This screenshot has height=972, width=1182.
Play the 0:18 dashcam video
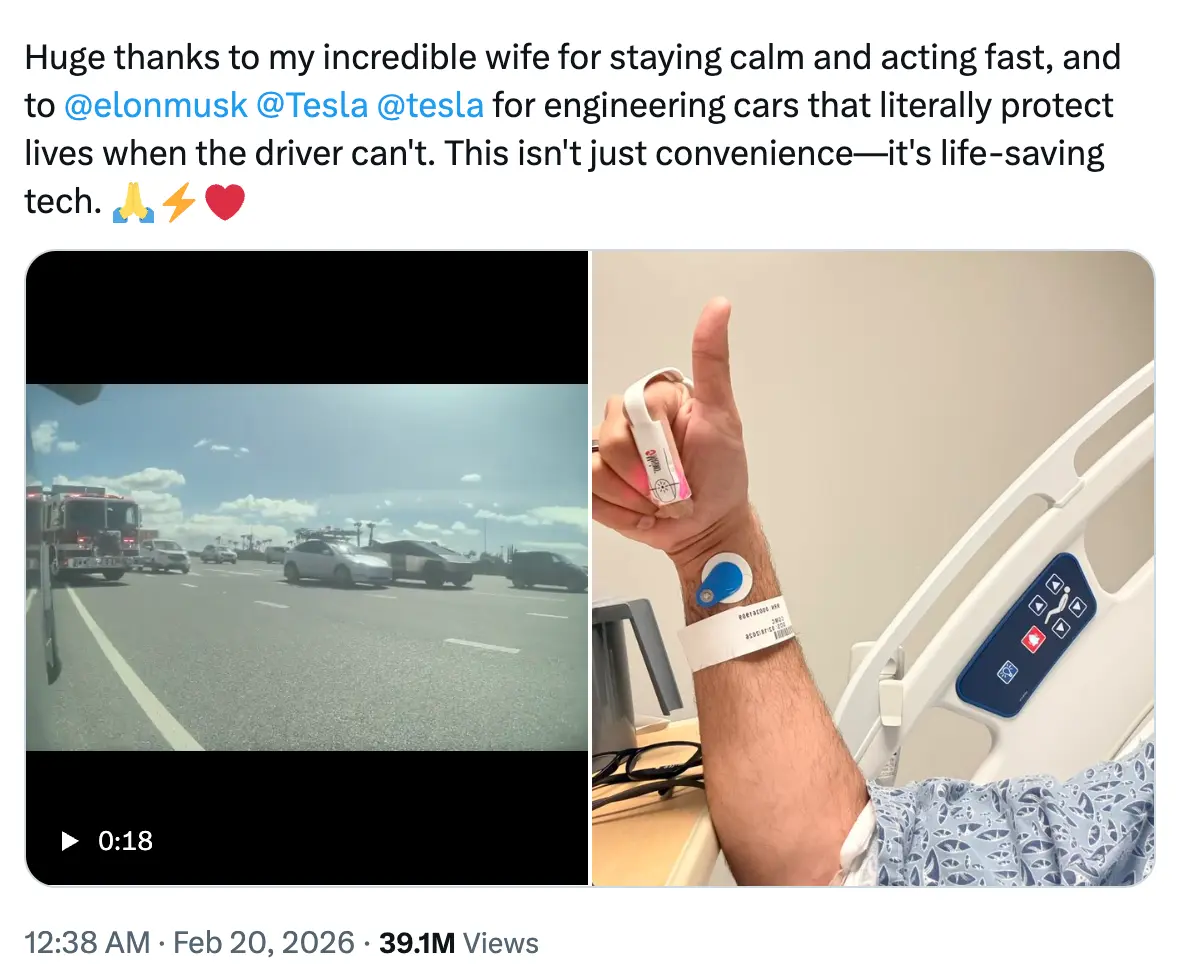pyautogui.click(x=69, y=841)
